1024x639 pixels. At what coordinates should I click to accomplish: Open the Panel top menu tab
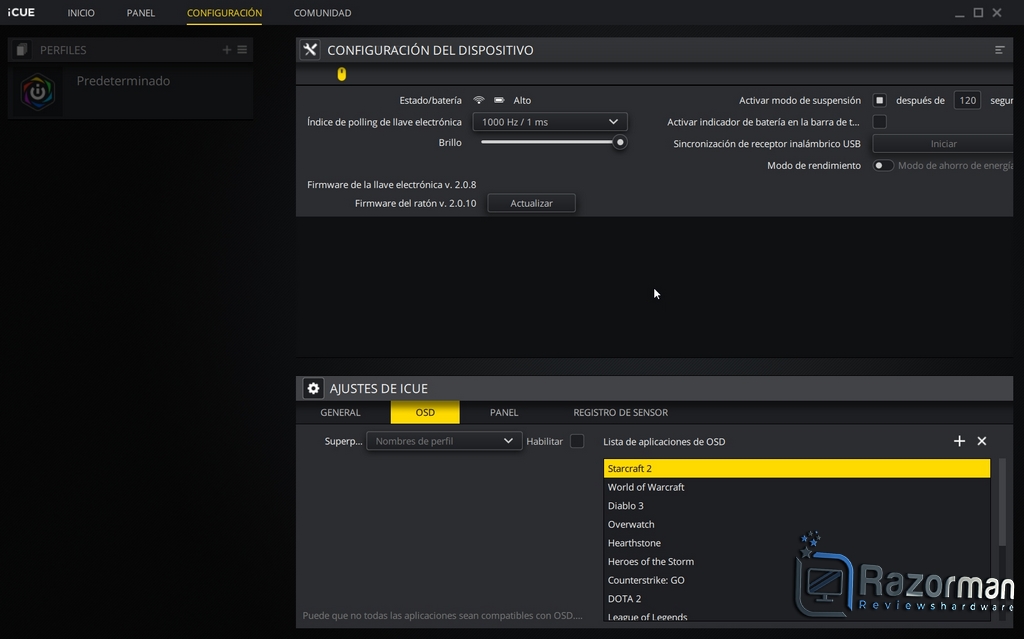[140, 13]
